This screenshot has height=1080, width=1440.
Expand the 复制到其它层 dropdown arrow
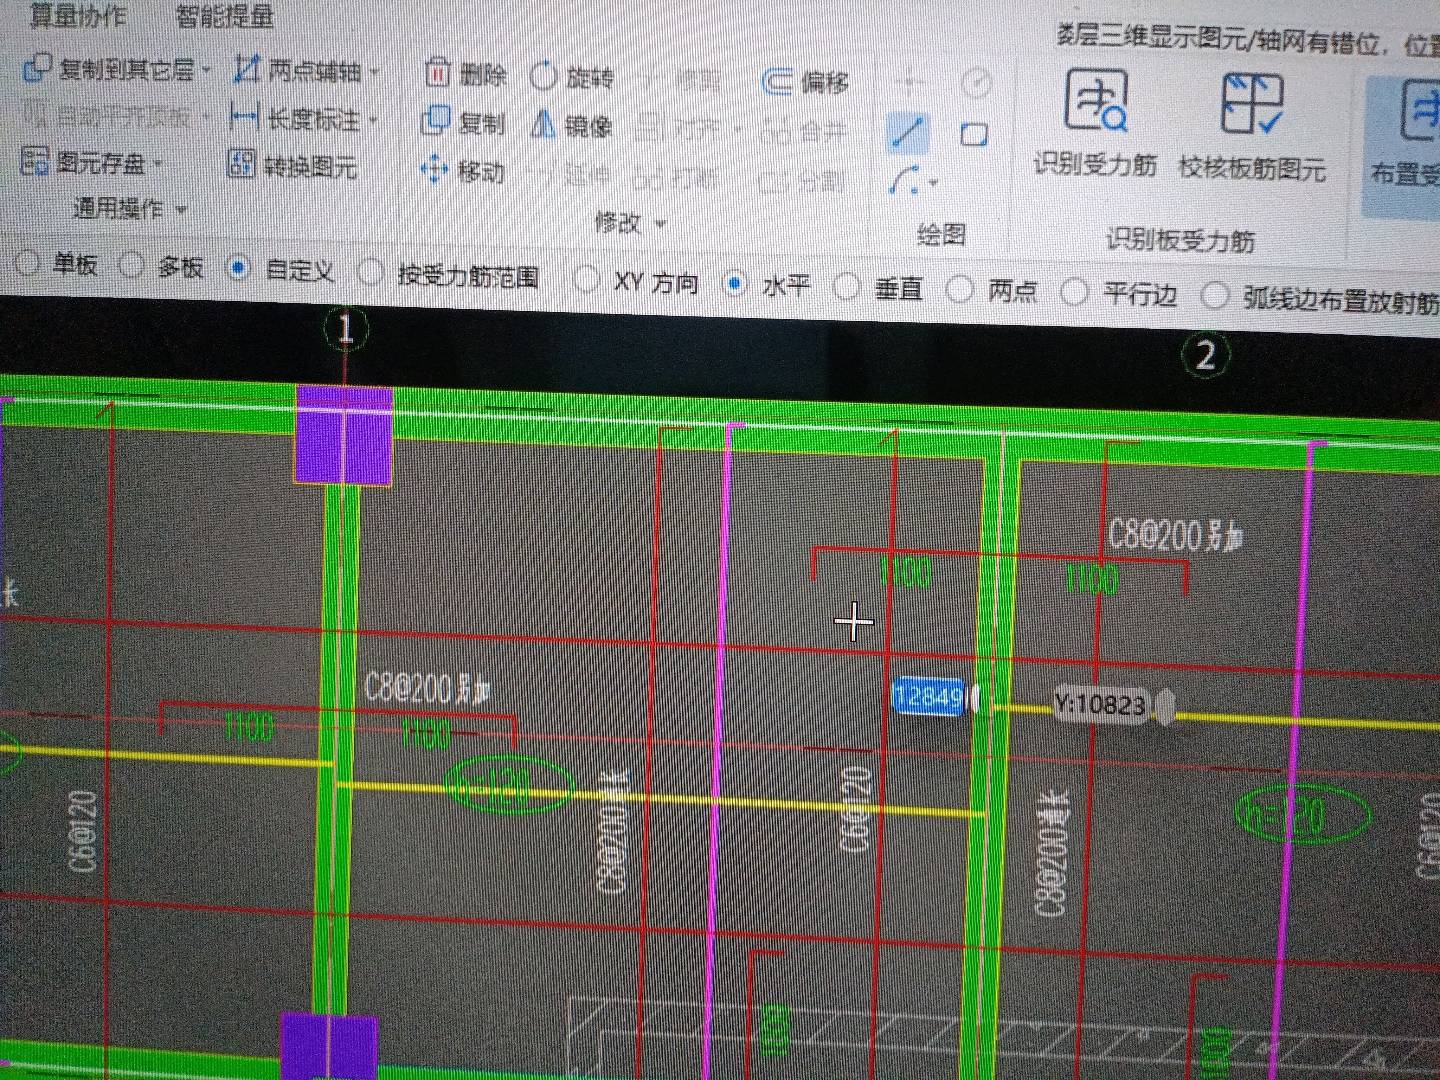pos(206,70)
